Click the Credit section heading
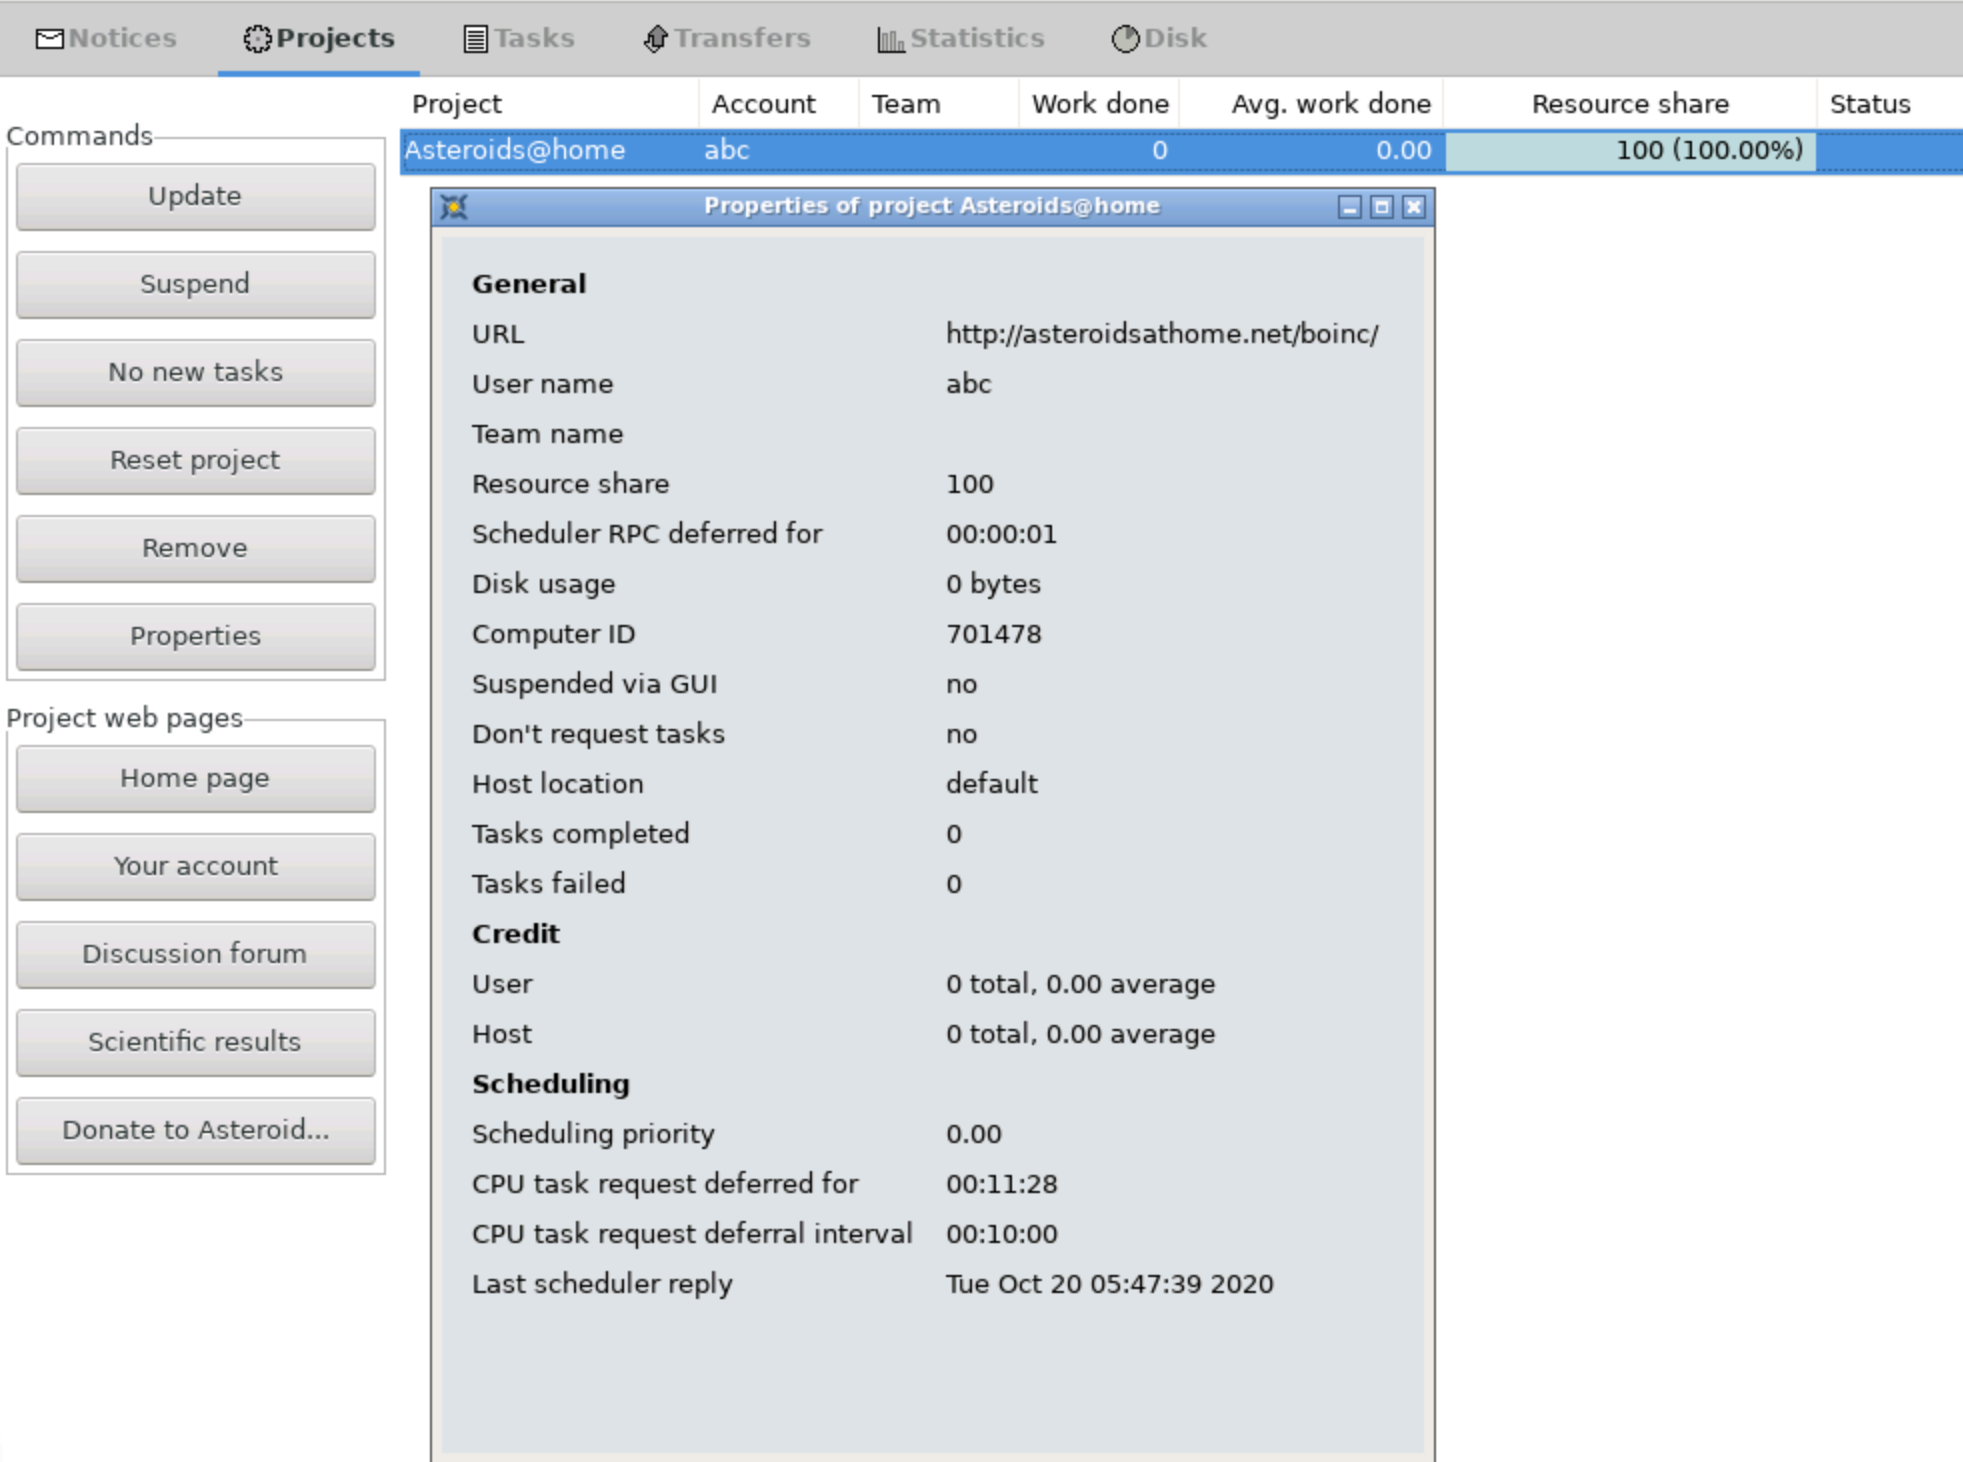This screenshot has width=1963, height=1462. click(x=516, y=934)
